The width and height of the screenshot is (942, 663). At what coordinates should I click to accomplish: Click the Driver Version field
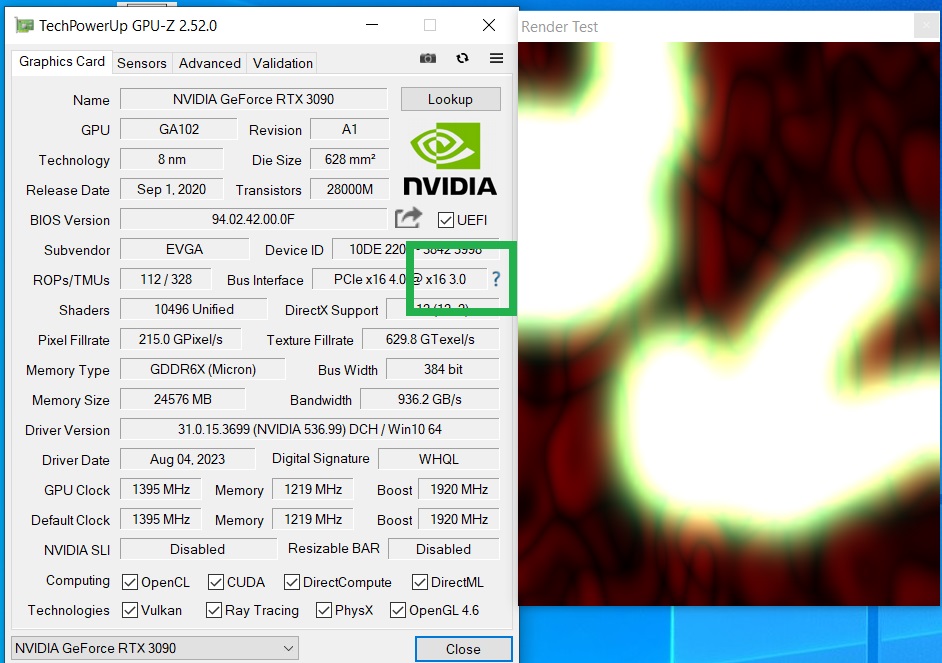[x=309, y=429]
